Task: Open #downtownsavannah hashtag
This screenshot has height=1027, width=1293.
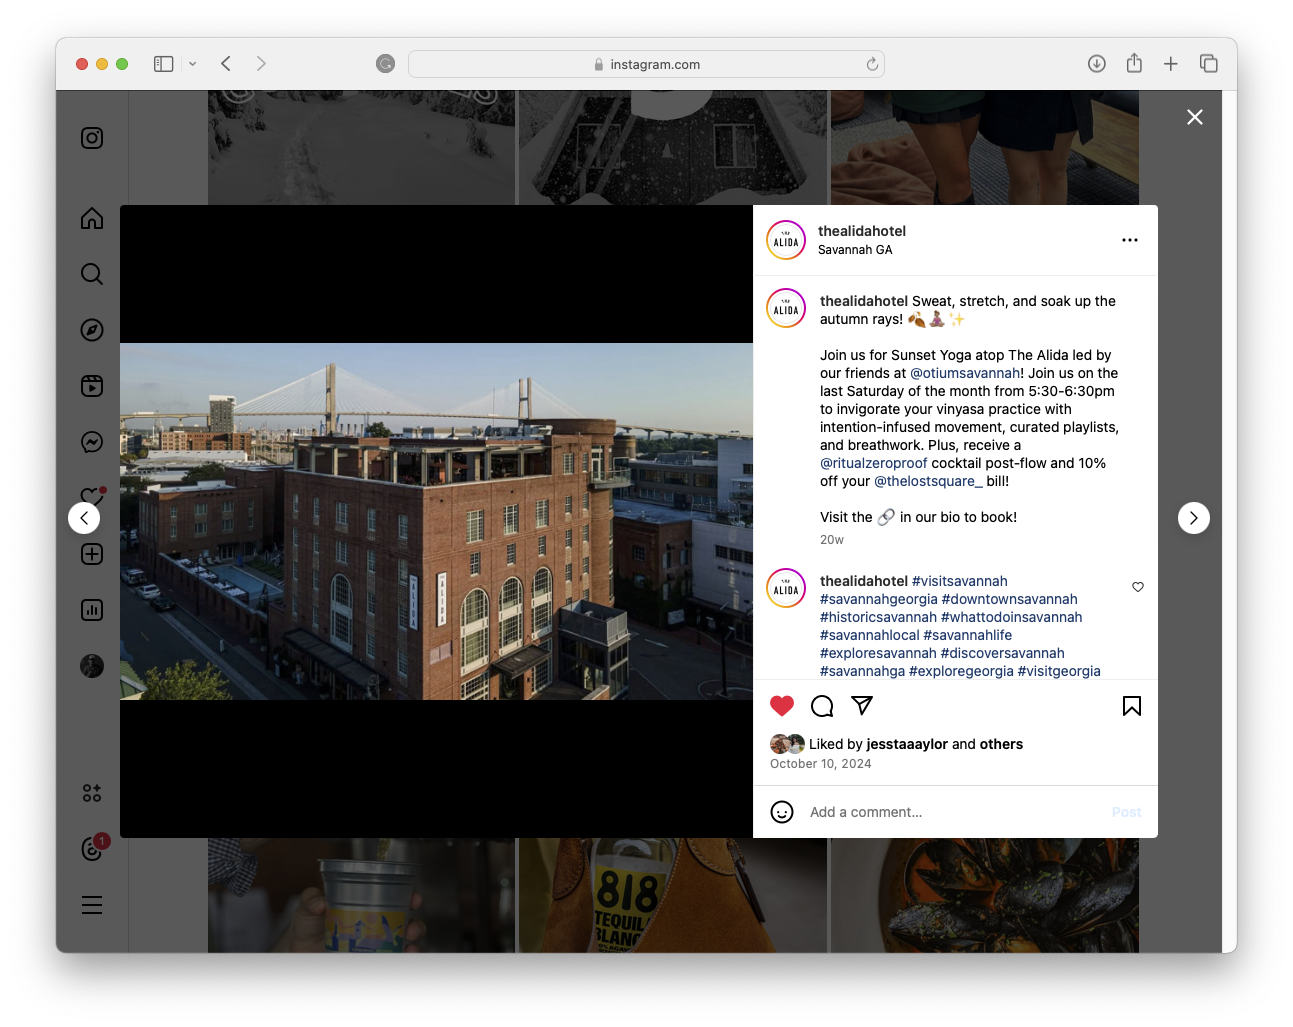Action: pos(1010,599)
